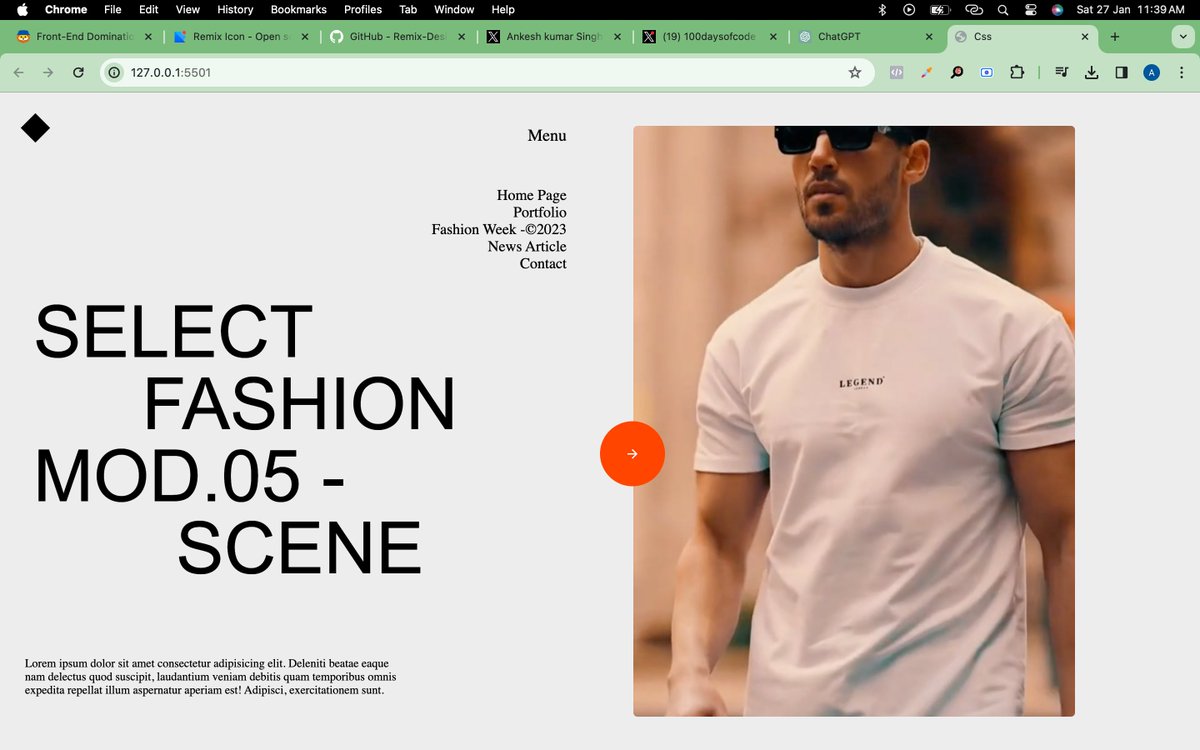
Task: View site information icon in address bar
Action: click(x=114, y=72)
